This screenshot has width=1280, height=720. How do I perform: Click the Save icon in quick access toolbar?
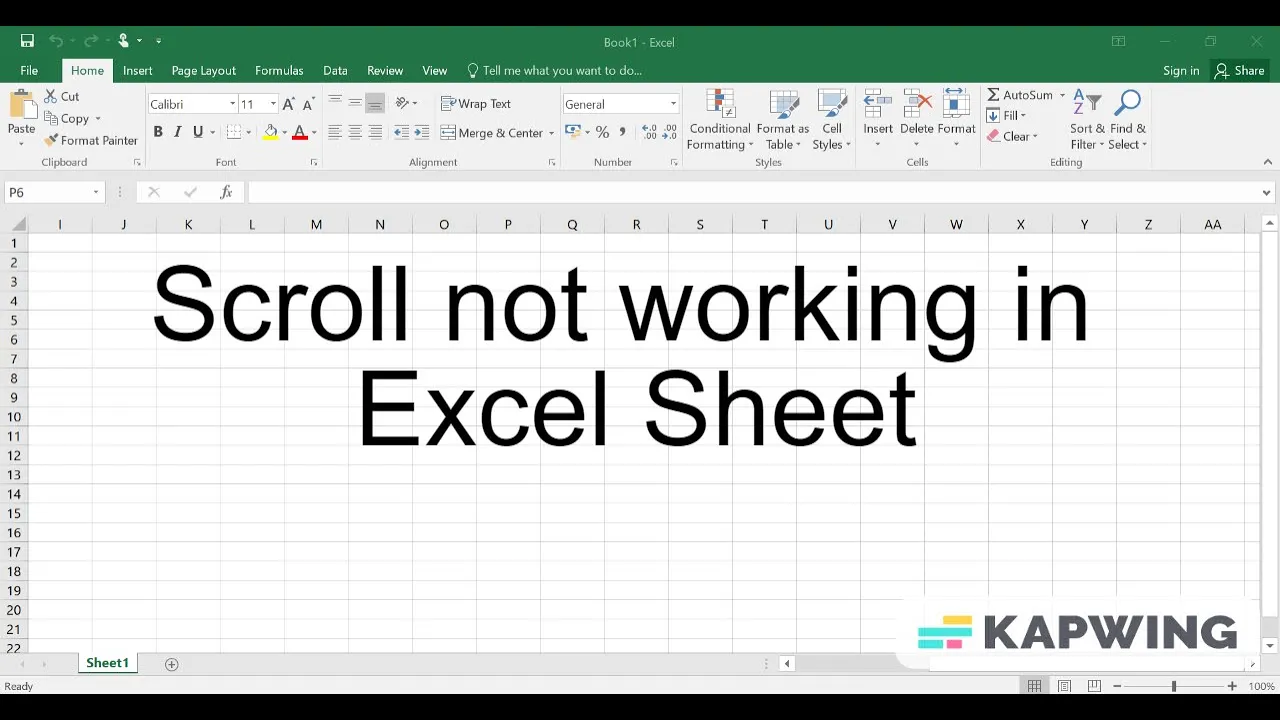pyautogui.click(x=27, y=41)
